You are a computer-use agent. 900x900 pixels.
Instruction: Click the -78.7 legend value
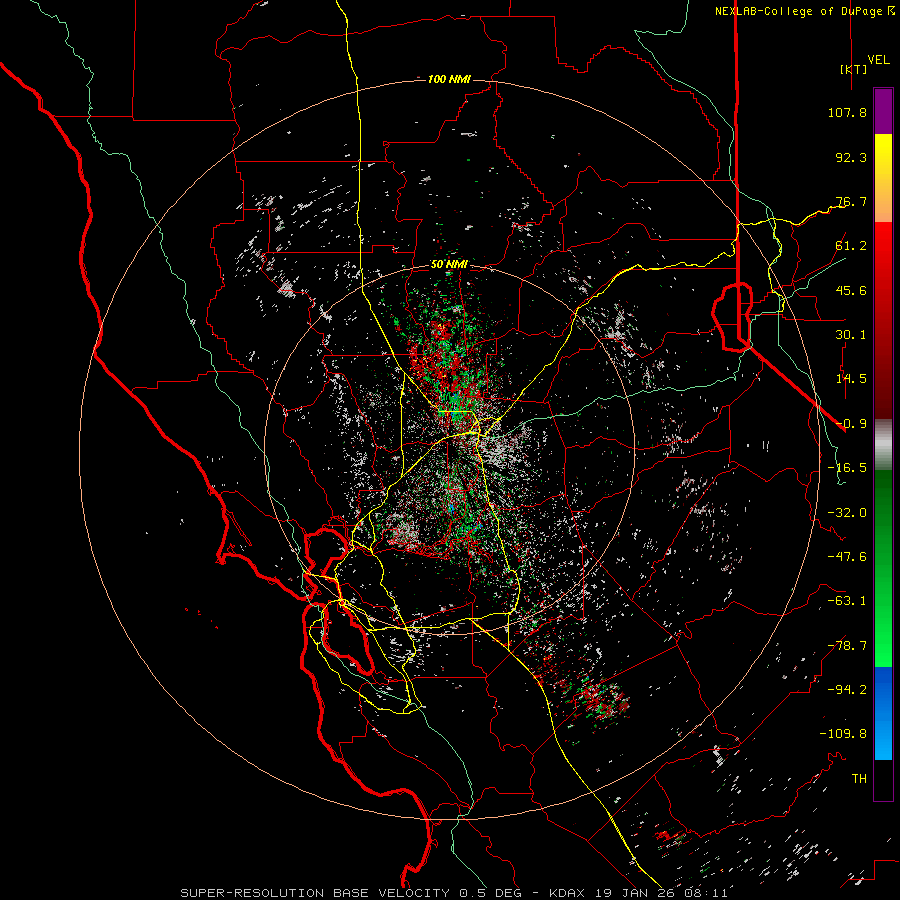pos(847,646)
